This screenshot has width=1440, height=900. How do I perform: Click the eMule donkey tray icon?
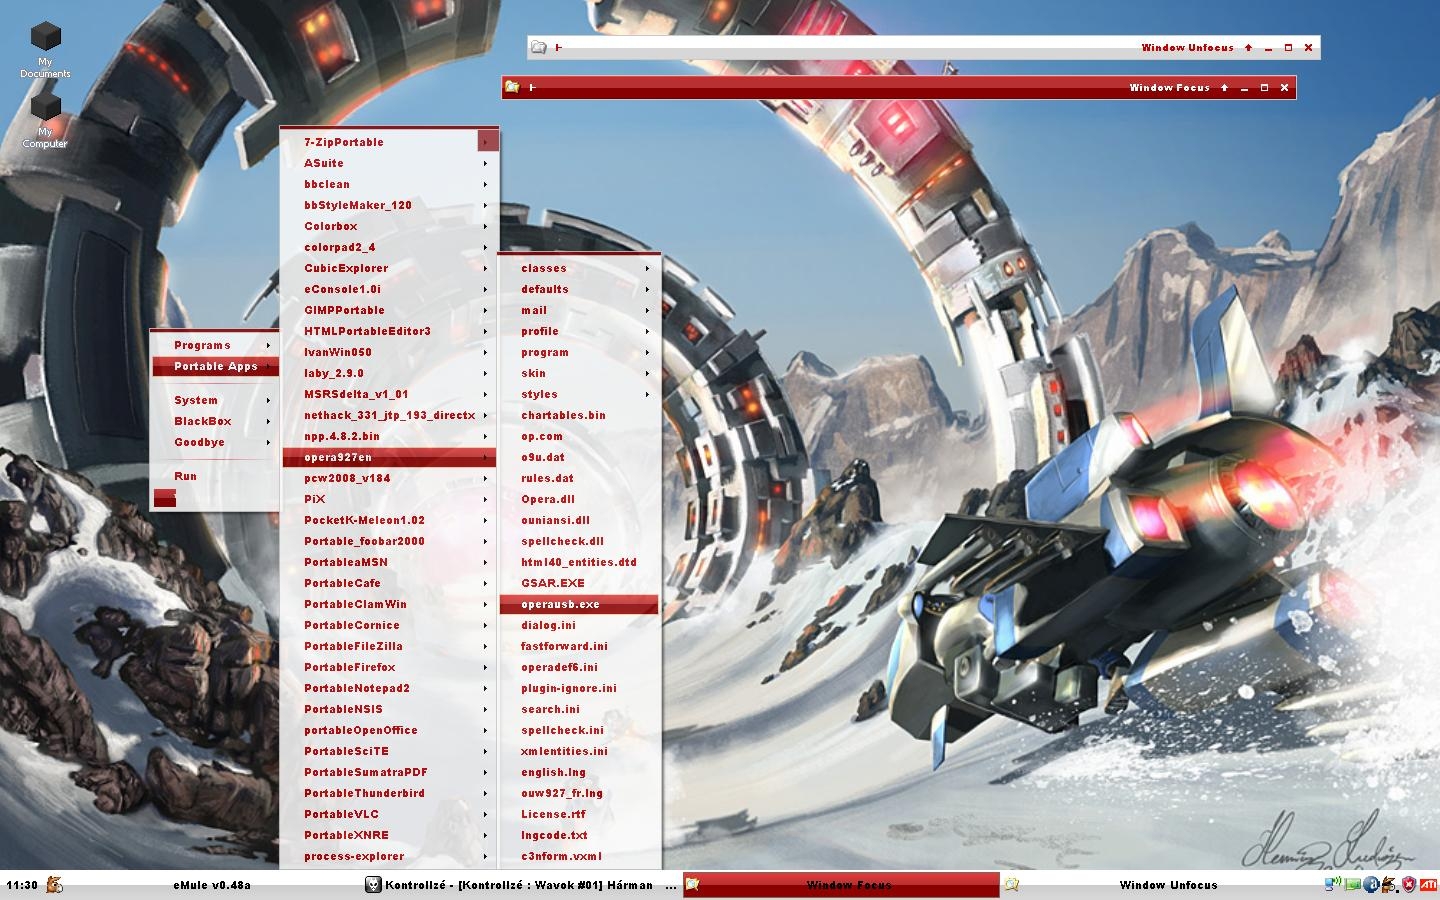click(x=1390, y=884)
